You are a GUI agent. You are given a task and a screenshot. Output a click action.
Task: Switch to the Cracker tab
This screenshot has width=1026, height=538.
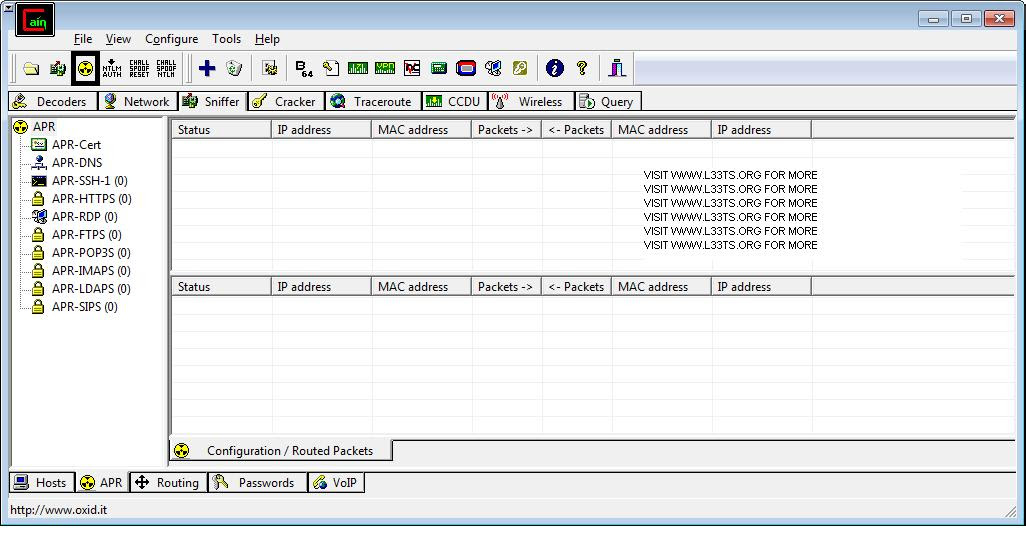click(x=286, y=101)
